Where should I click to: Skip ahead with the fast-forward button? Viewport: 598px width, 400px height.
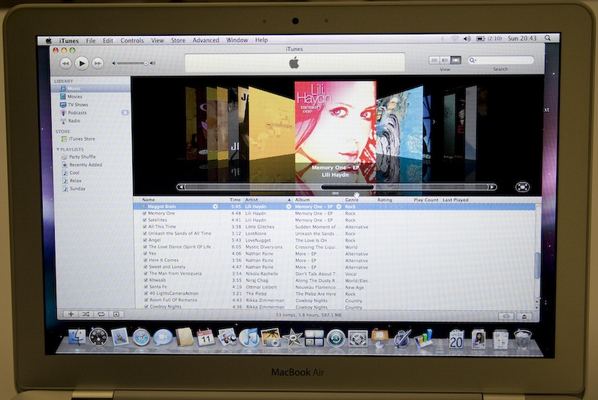tap(98, 63)
